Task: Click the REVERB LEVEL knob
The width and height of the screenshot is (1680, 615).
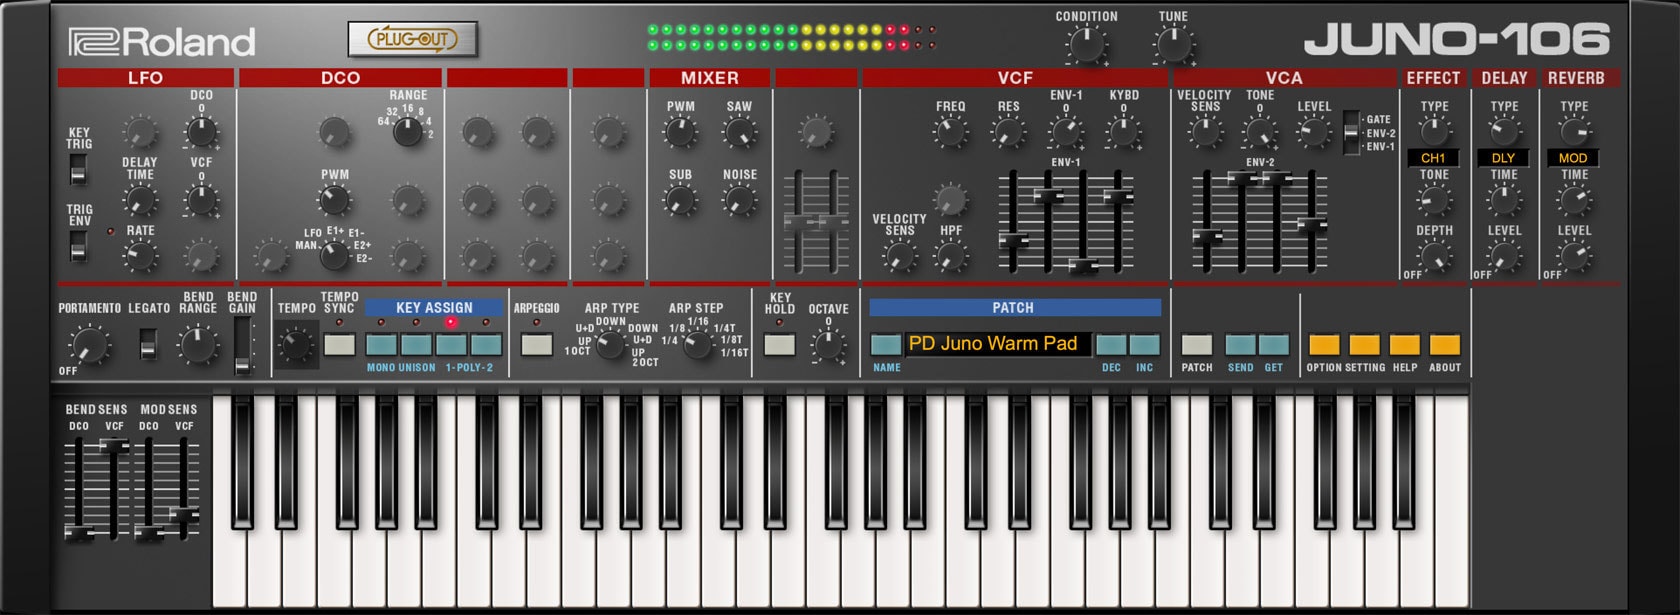Action: click(1574, 257)
